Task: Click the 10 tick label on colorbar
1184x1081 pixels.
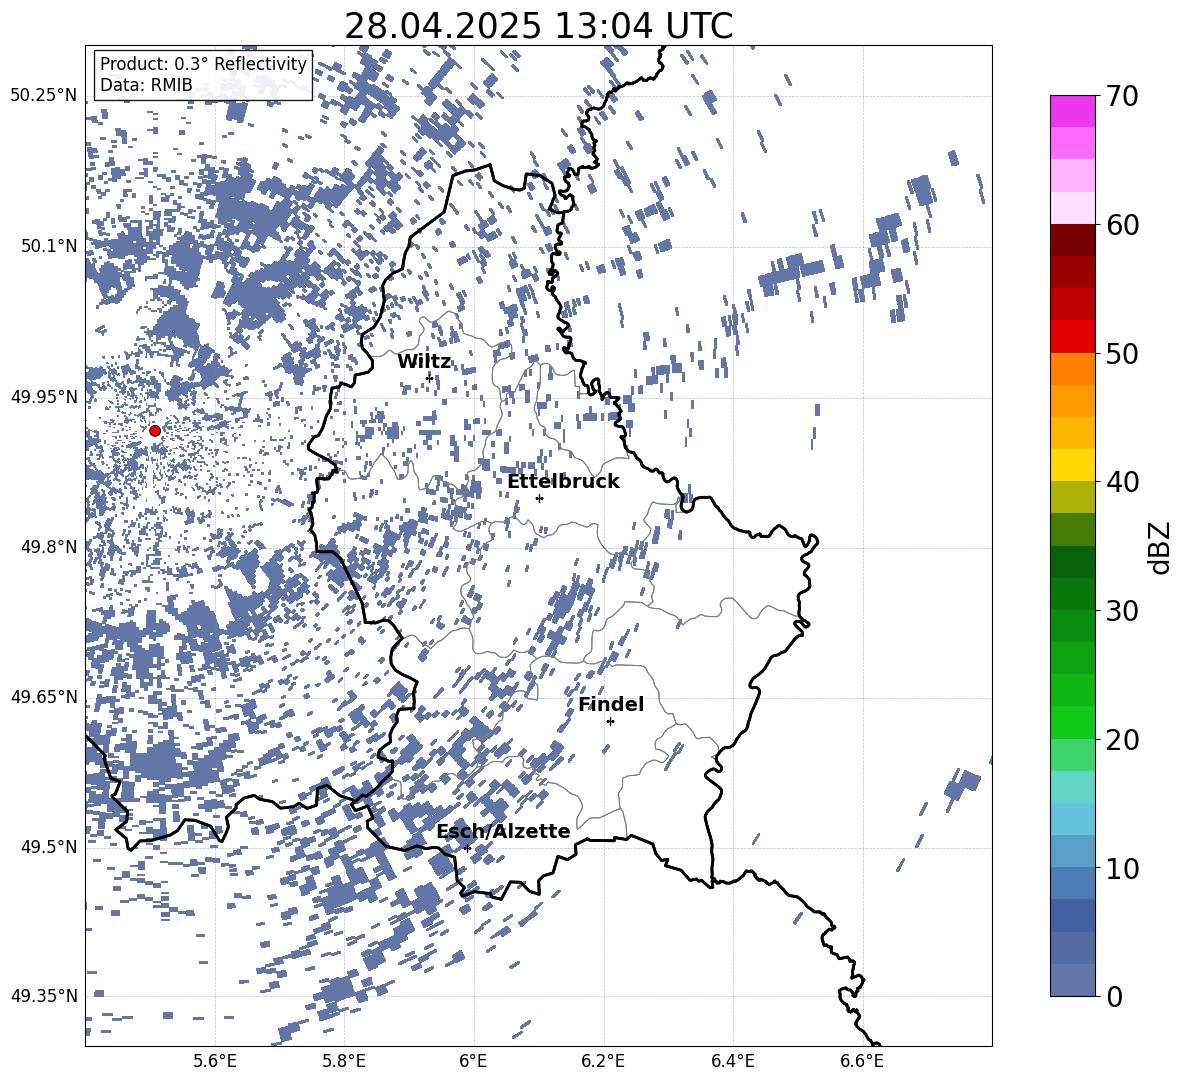Action: click(1122, 868)
